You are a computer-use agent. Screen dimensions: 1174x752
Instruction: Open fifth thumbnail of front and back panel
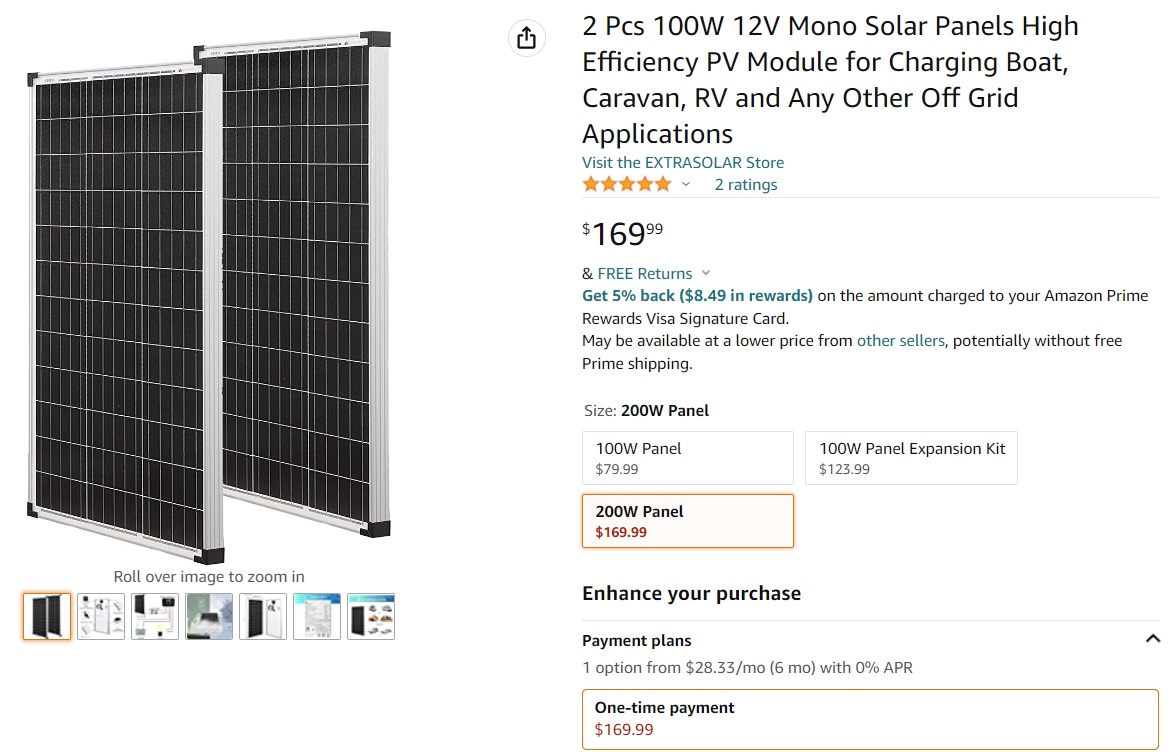tap(263, 616)
